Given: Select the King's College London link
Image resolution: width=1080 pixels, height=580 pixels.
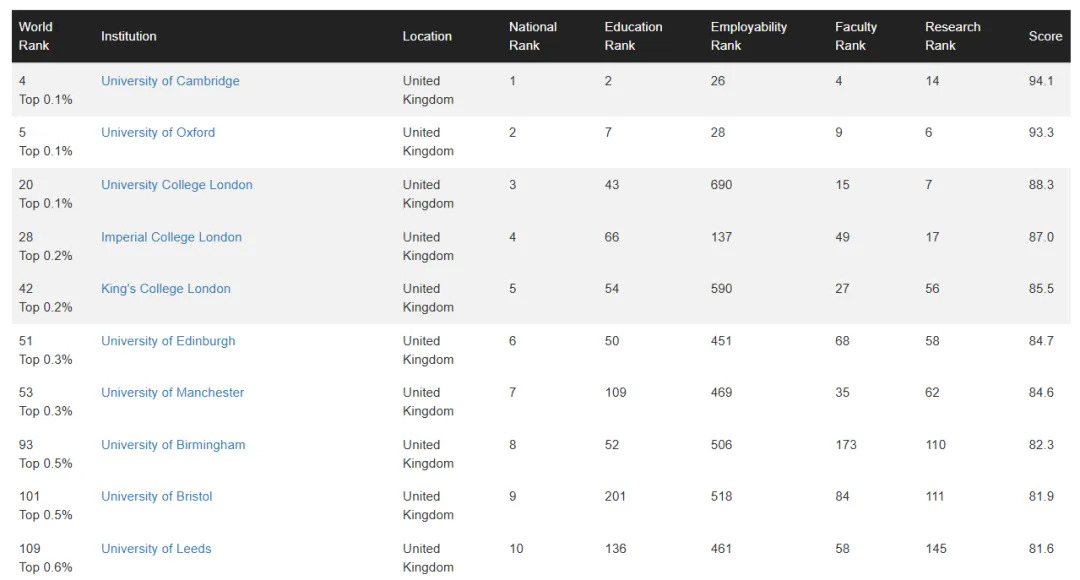Looking at the screenshot, I should click(166, 289).
